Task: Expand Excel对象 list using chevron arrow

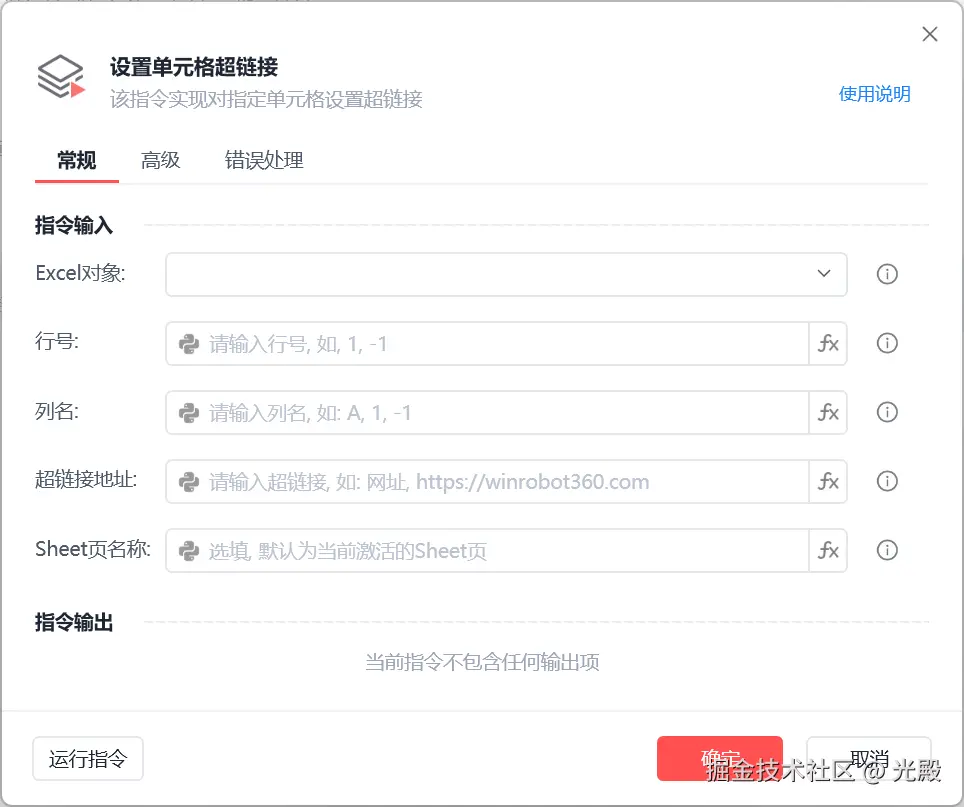Action: 824,274
